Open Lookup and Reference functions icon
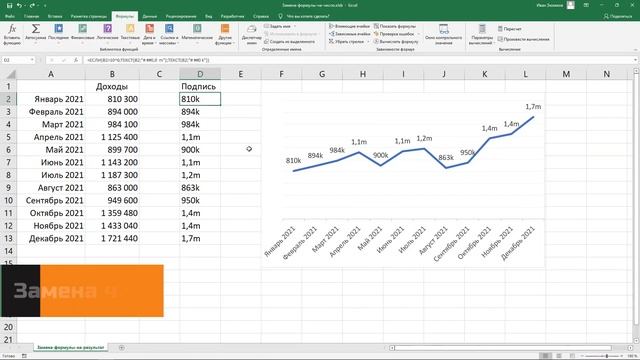 pyautogui.click(x=169, y=29)
